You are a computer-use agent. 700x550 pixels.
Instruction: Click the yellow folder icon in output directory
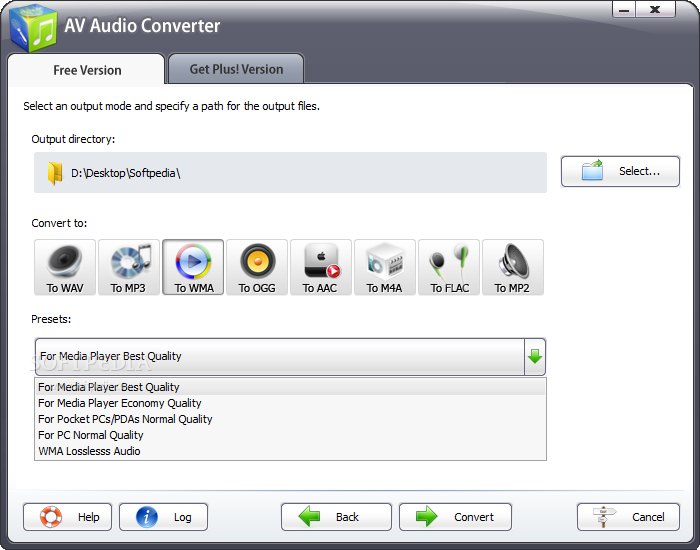click(55, 173)
